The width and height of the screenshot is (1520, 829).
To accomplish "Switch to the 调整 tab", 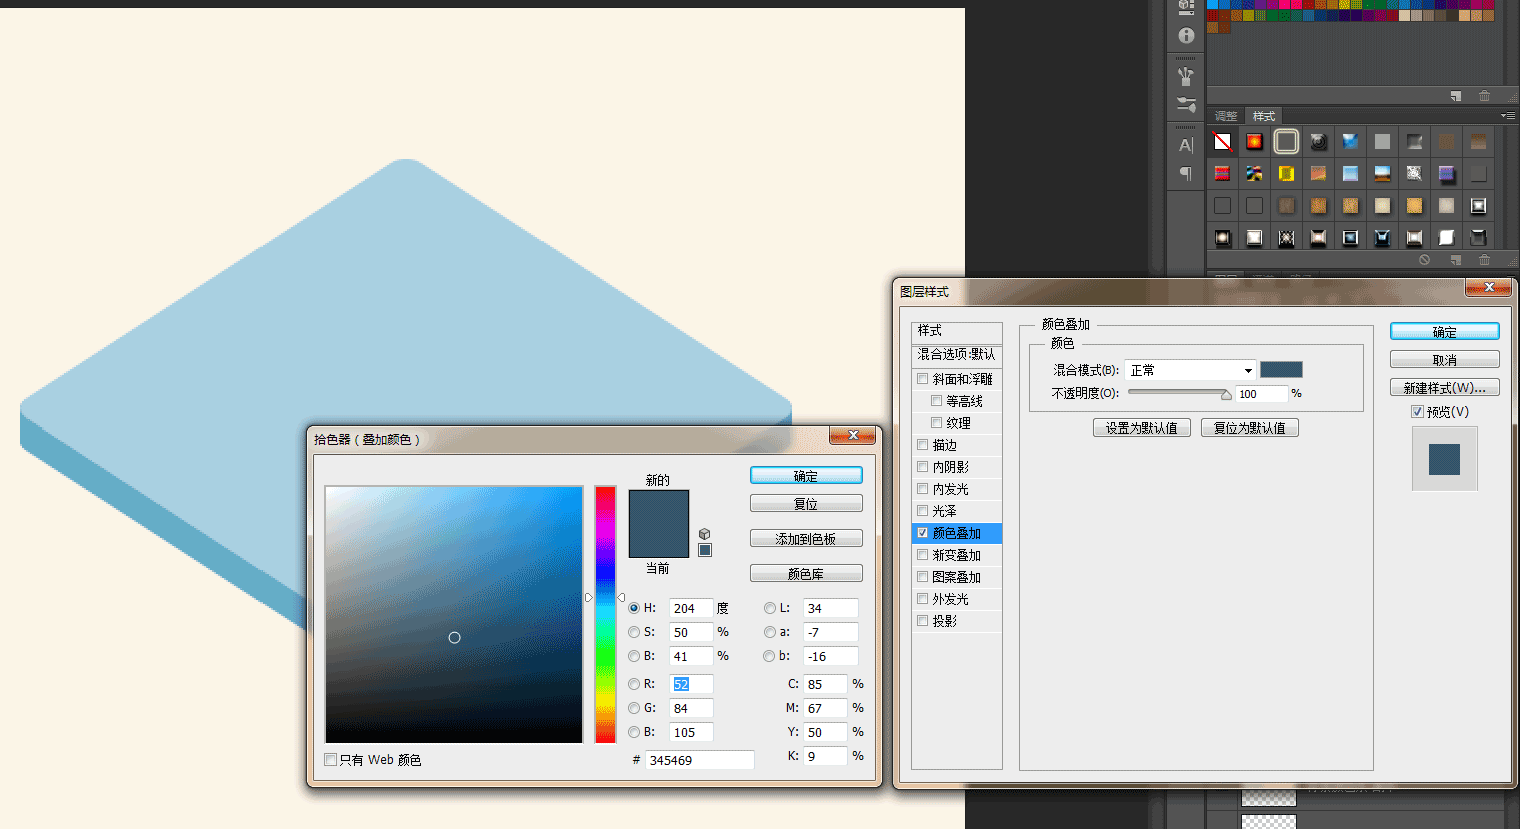I will pos(1226,117).
